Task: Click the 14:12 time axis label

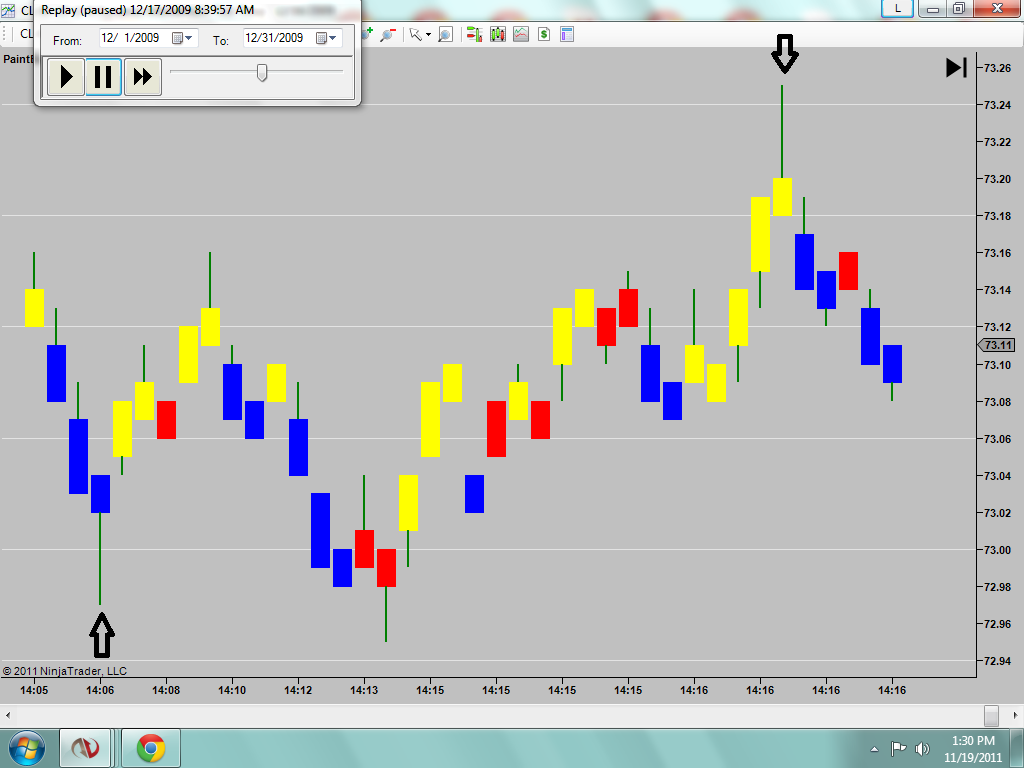Action: coord(298,690)
